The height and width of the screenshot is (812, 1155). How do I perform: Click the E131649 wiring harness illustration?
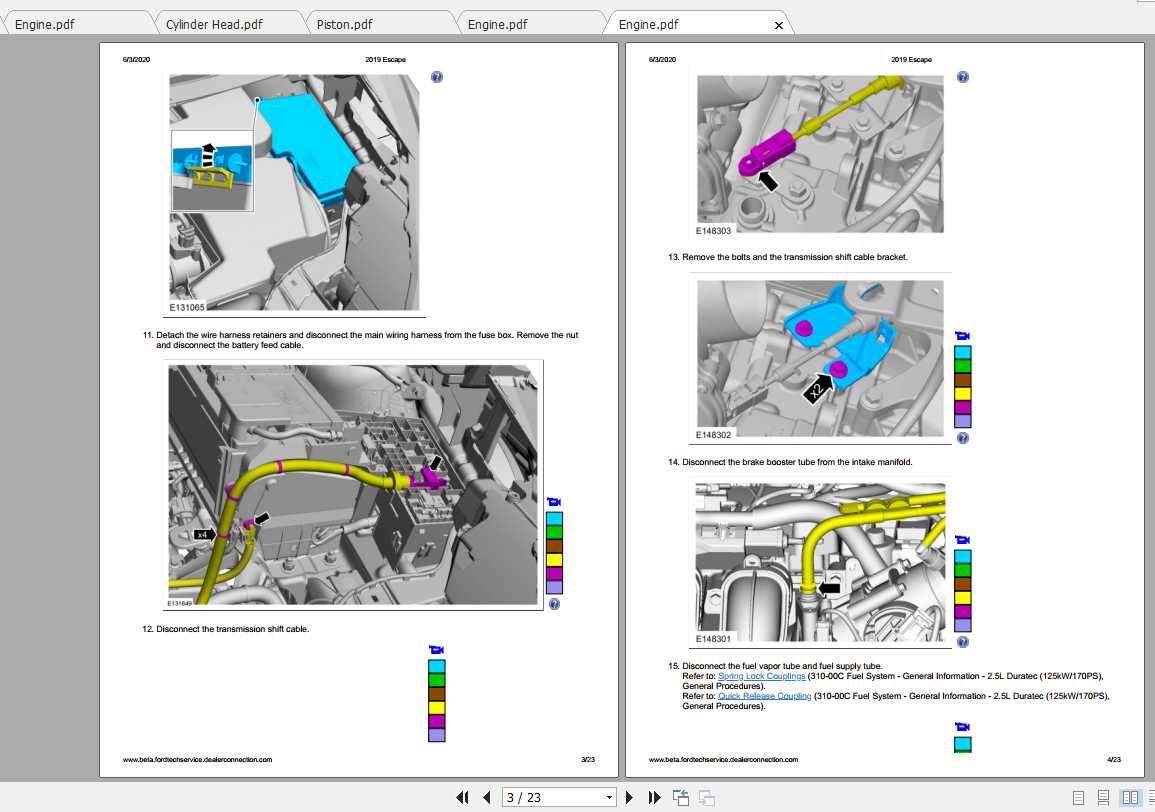tap(354, 485)
